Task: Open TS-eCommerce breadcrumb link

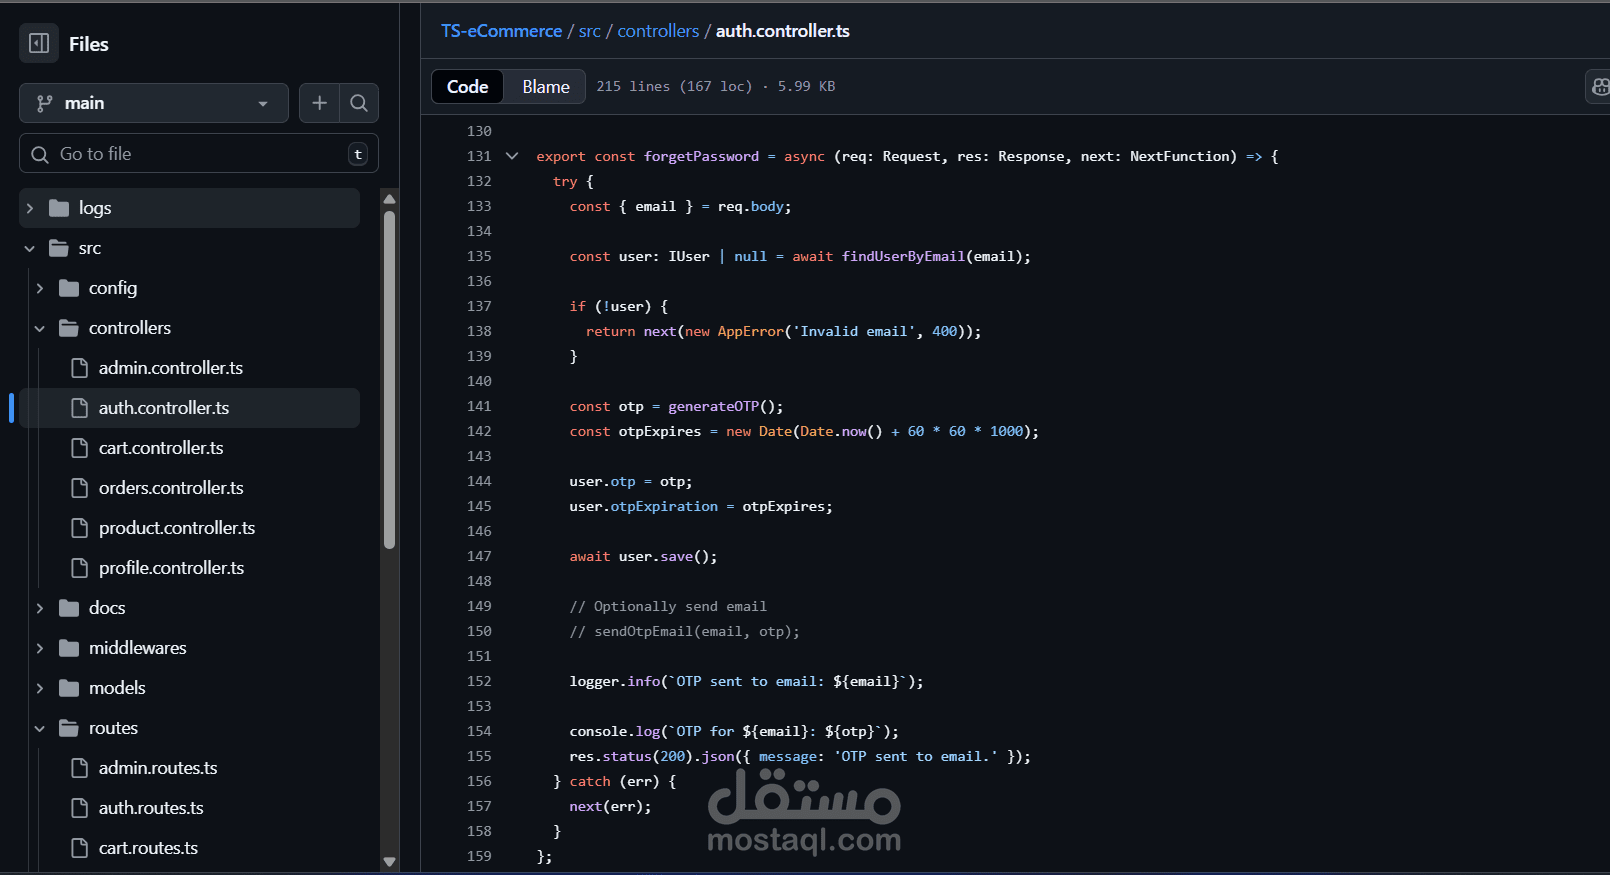Action: pos(502,31)
